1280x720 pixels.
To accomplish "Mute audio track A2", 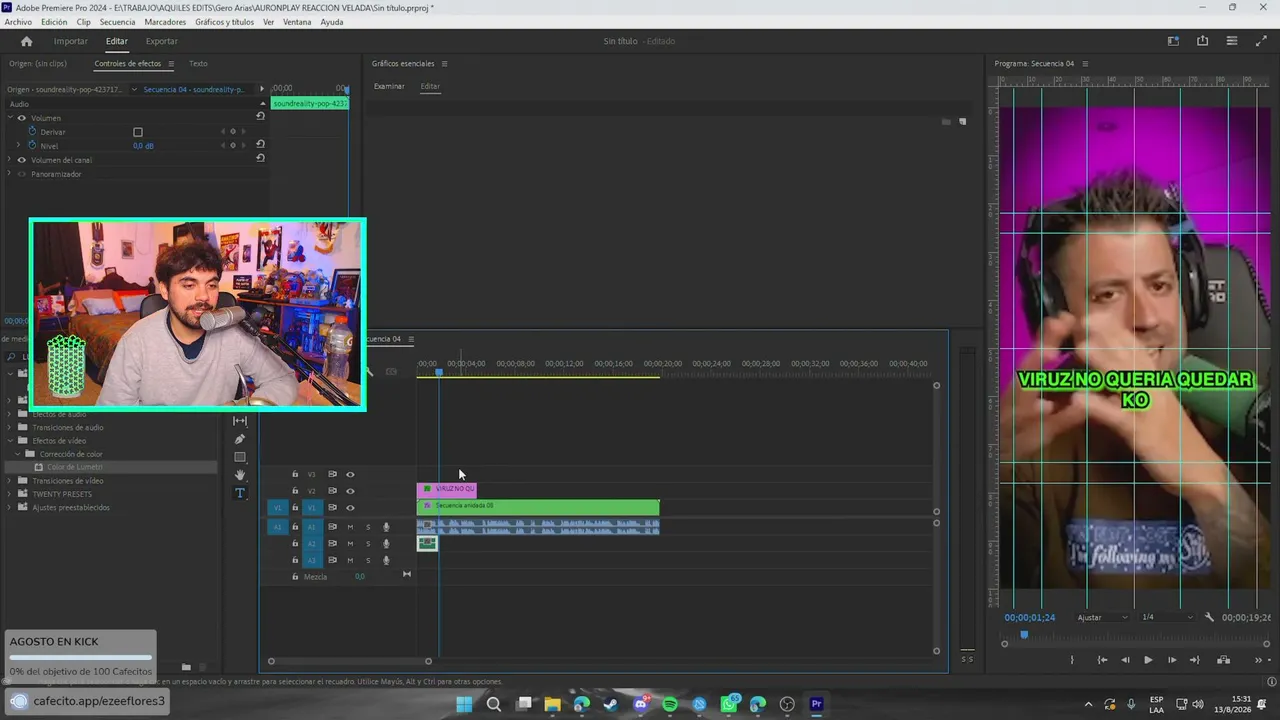I will (350, 544).
